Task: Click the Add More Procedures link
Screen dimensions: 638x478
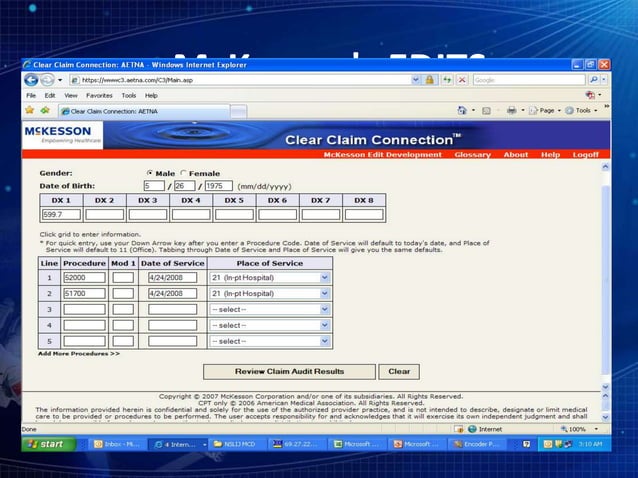Action: pyautogui.click(x=79, y=353)
